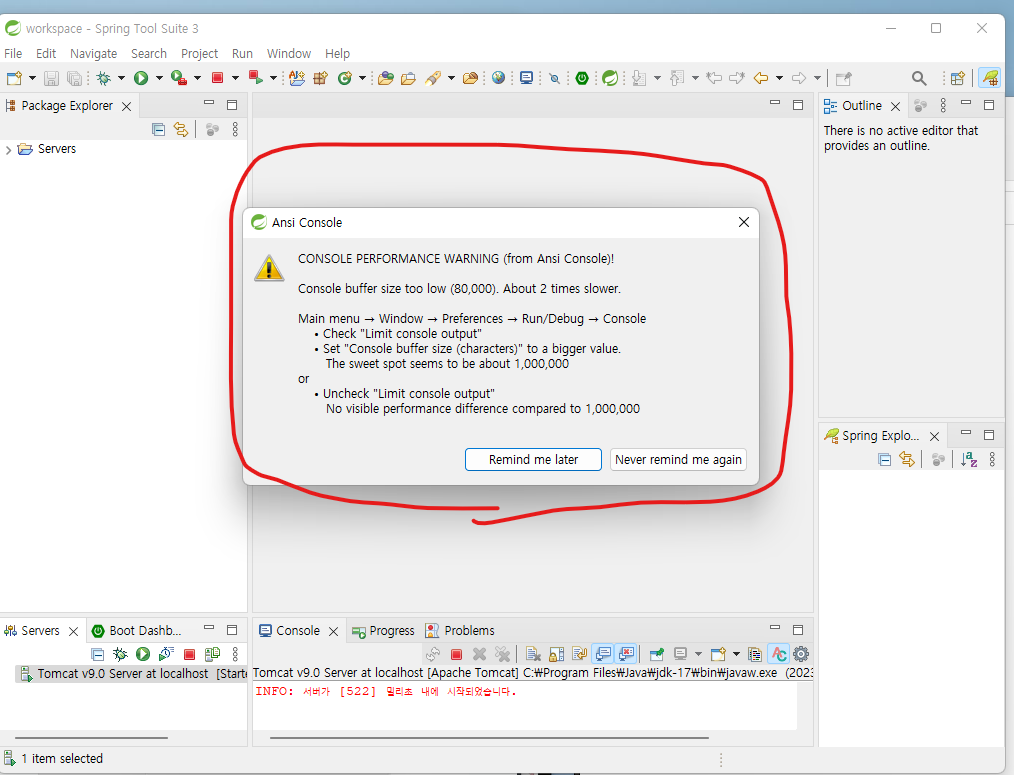Open the Navigate menu
This screenshot has width=1014, height=775.
pos(93,54)
